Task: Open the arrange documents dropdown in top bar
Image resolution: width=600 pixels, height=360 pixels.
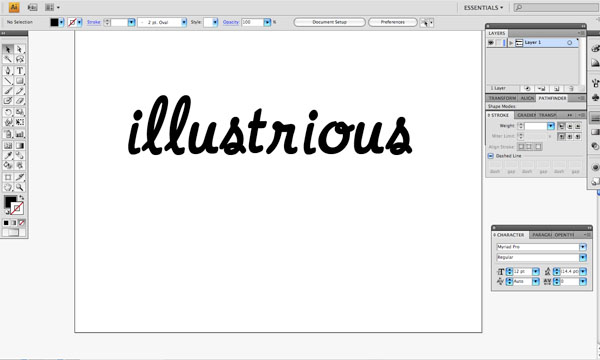Action: (x=52, y=7)
